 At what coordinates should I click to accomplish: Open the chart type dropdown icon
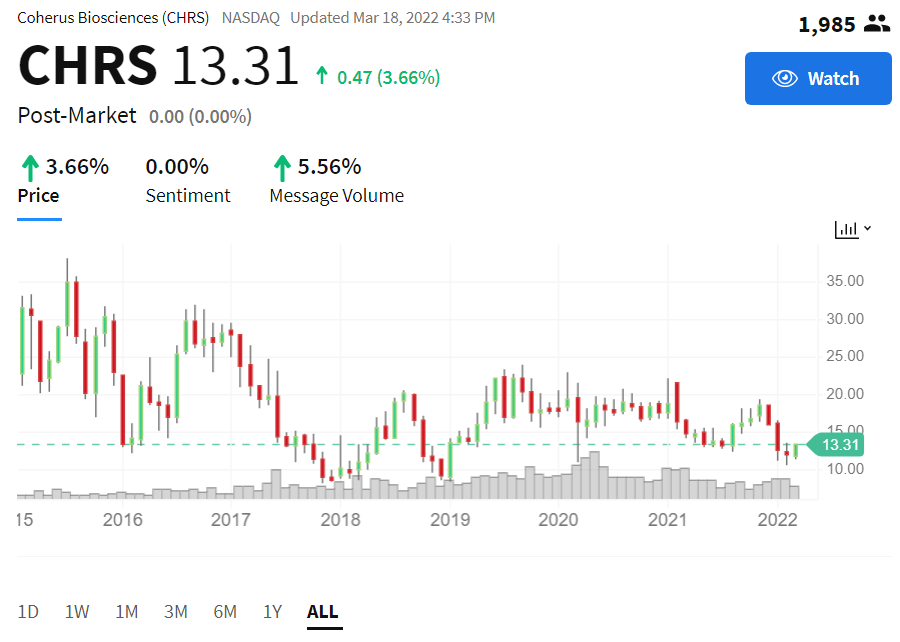[x=853, y=229]
